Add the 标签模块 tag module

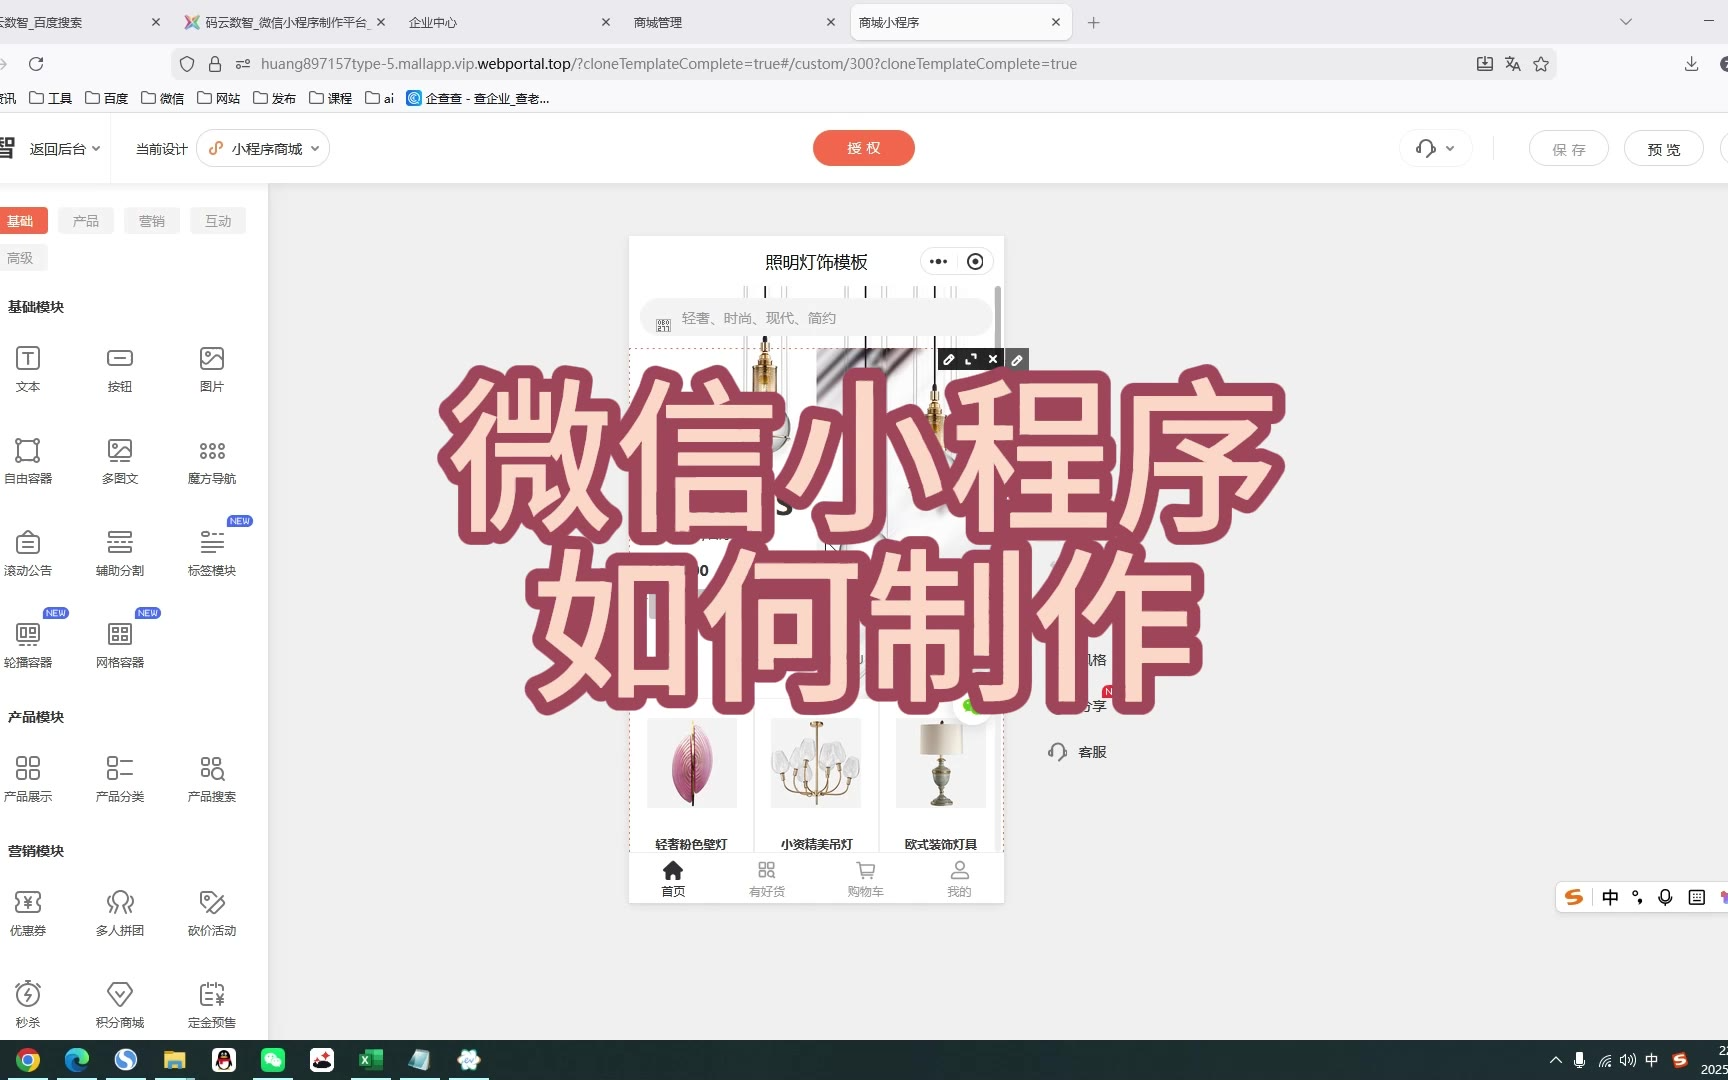pyautogui.click(x=212, y=552)
